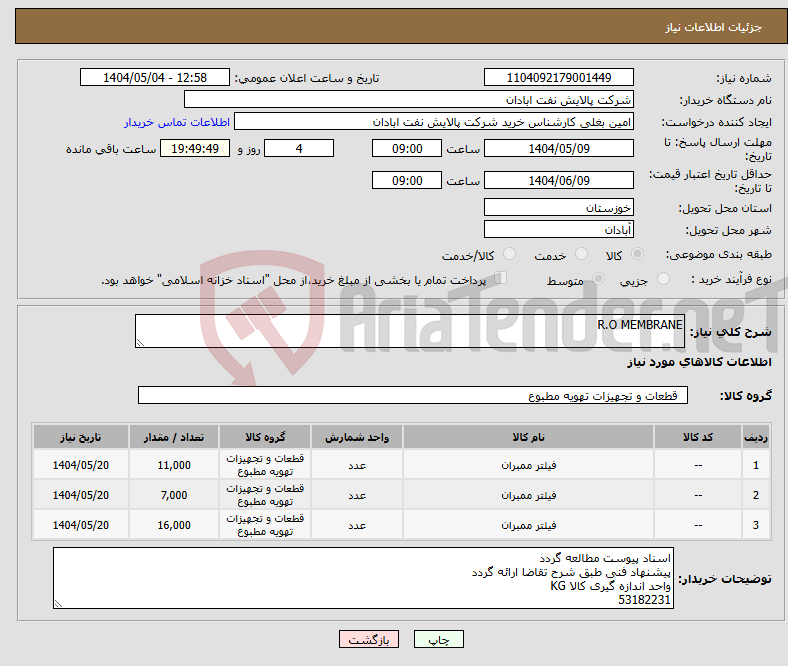The height and width of the screenshot is (666, 788).
Task: Click quantity 11,000 in row 1
Action: 174,465
